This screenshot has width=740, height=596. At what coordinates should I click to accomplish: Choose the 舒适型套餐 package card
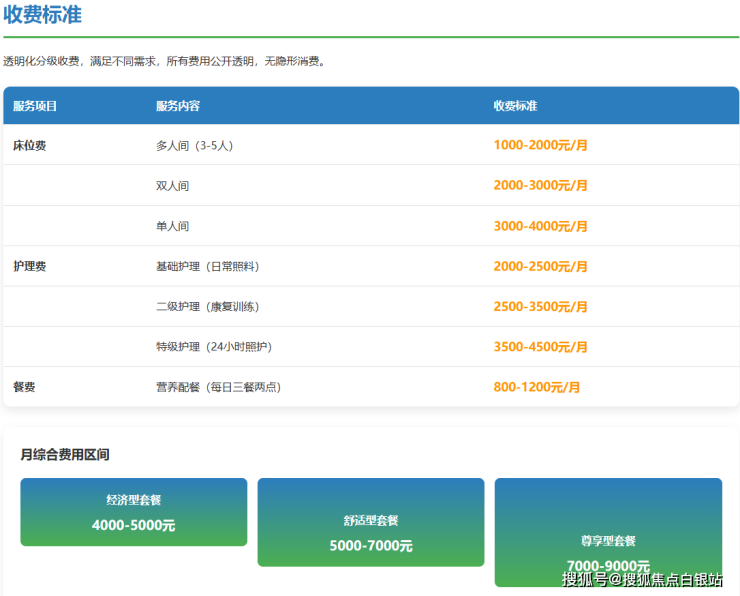[370, 522]
